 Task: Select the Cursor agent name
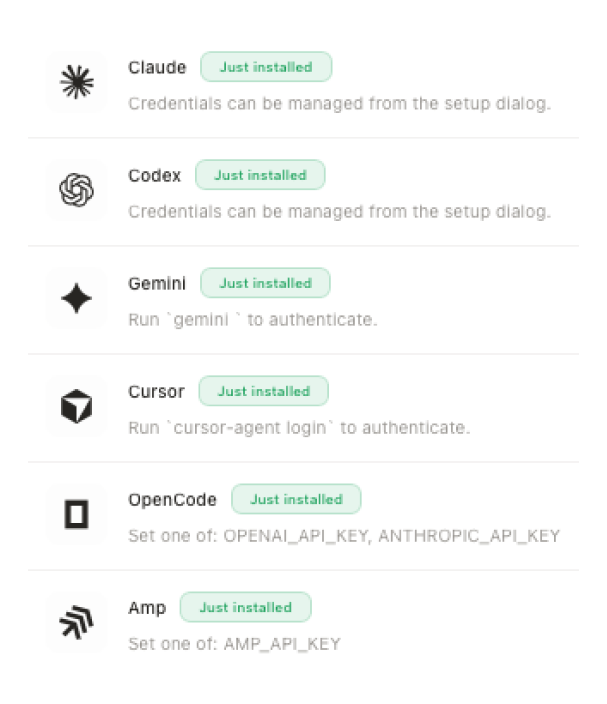pos(156,391)
